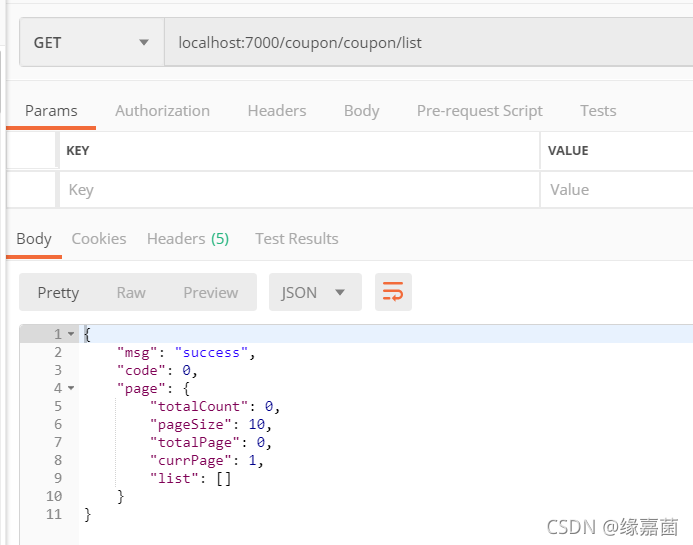Click the "success" string value

point(211,352)
